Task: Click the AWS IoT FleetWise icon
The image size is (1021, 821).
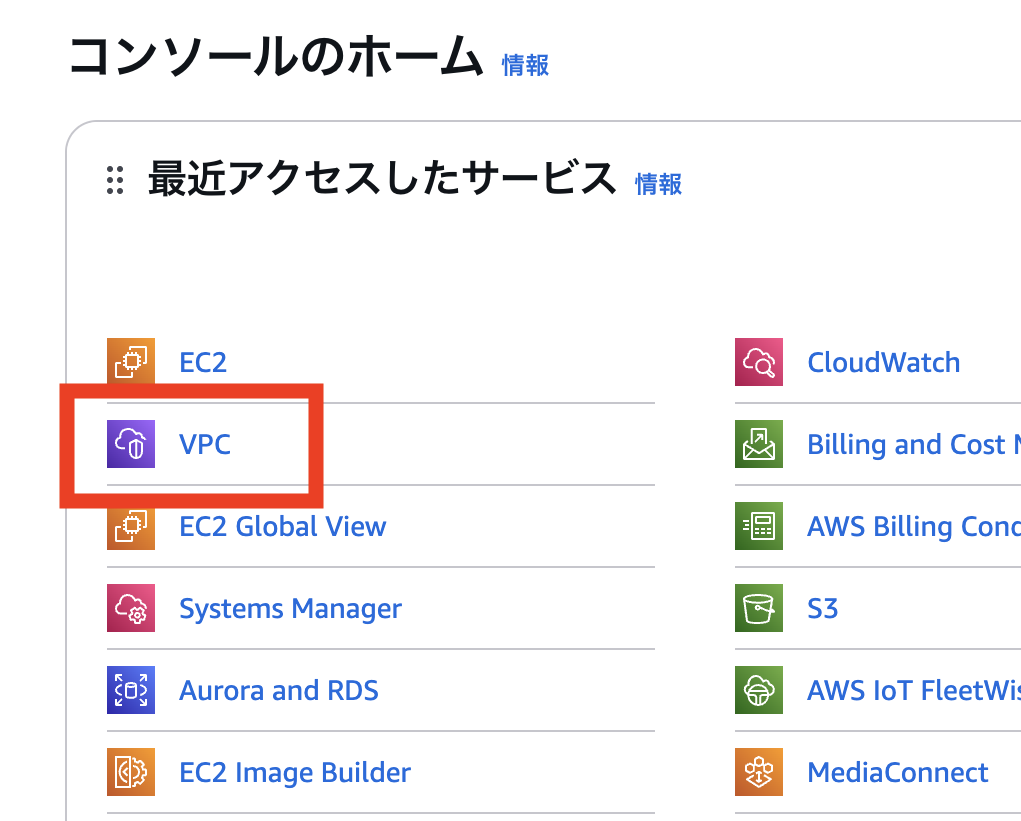Action: tap(758, 690)
